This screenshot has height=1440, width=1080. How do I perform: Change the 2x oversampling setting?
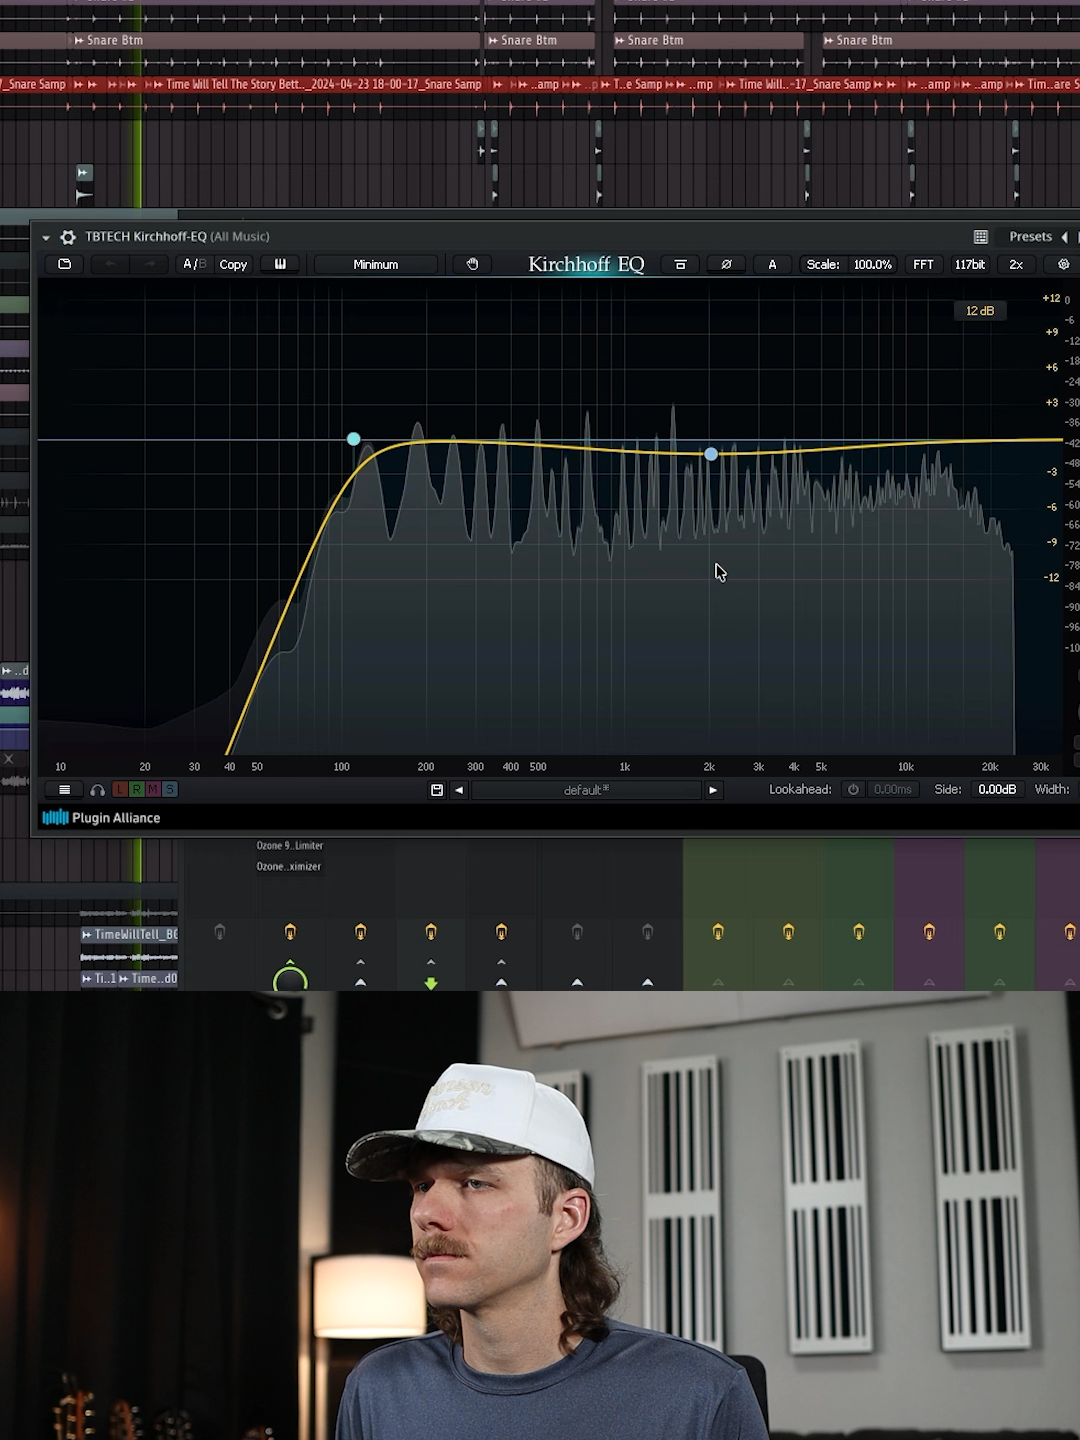click(1016, 264)
